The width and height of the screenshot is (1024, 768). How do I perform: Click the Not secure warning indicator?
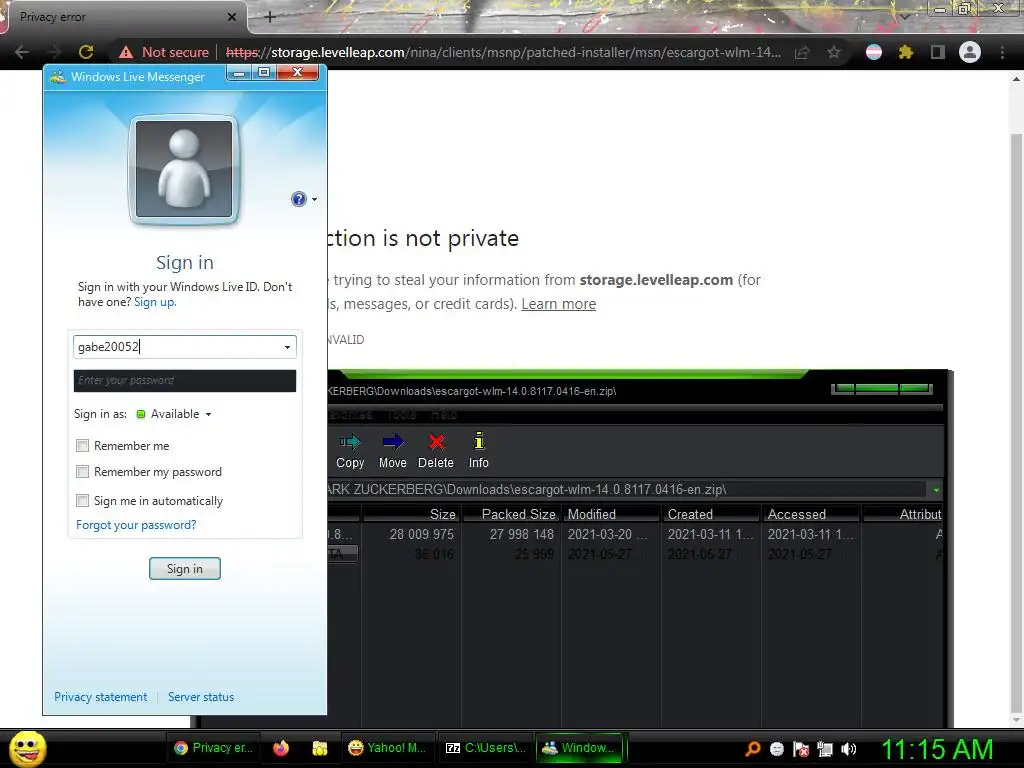(164, 52)
